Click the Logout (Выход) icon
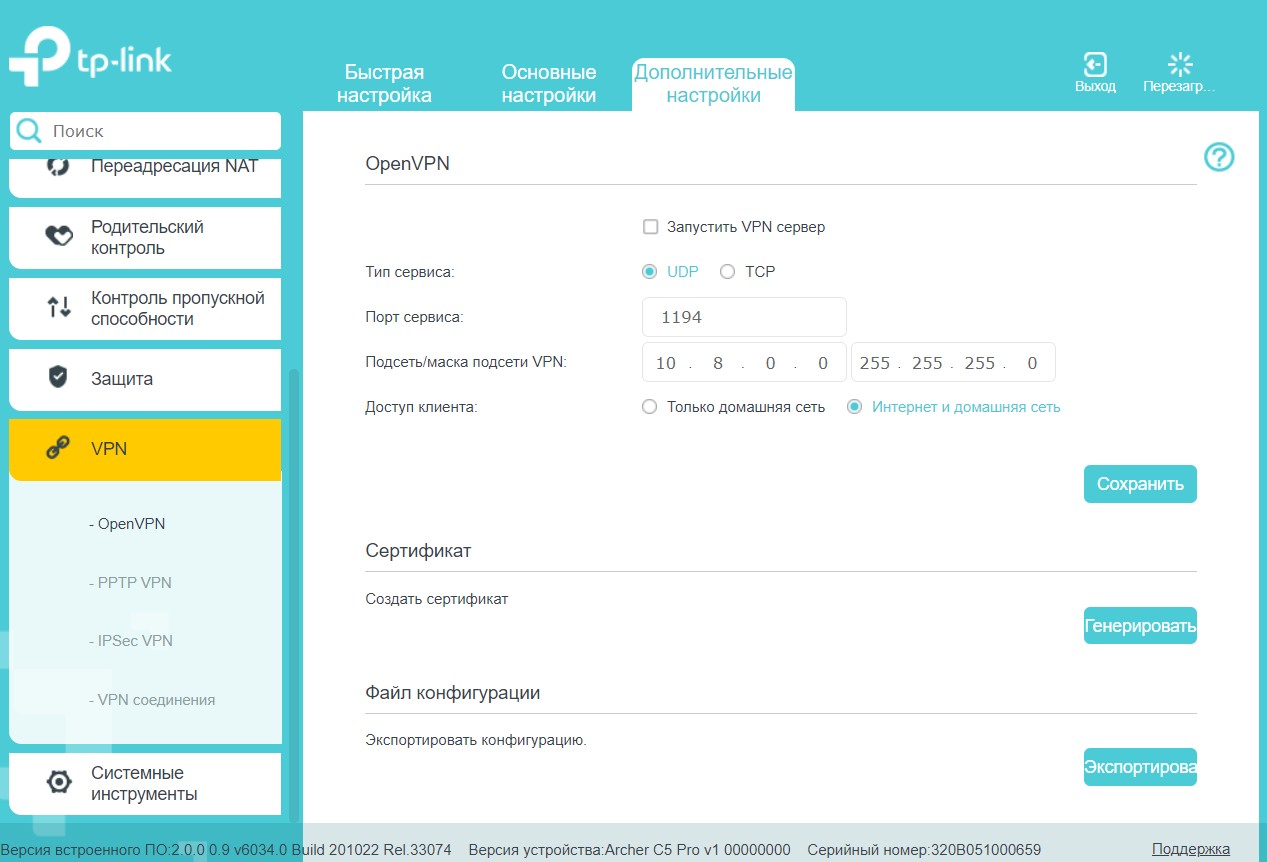This screenshot has height=862, width=1267. click(1095, 66)
